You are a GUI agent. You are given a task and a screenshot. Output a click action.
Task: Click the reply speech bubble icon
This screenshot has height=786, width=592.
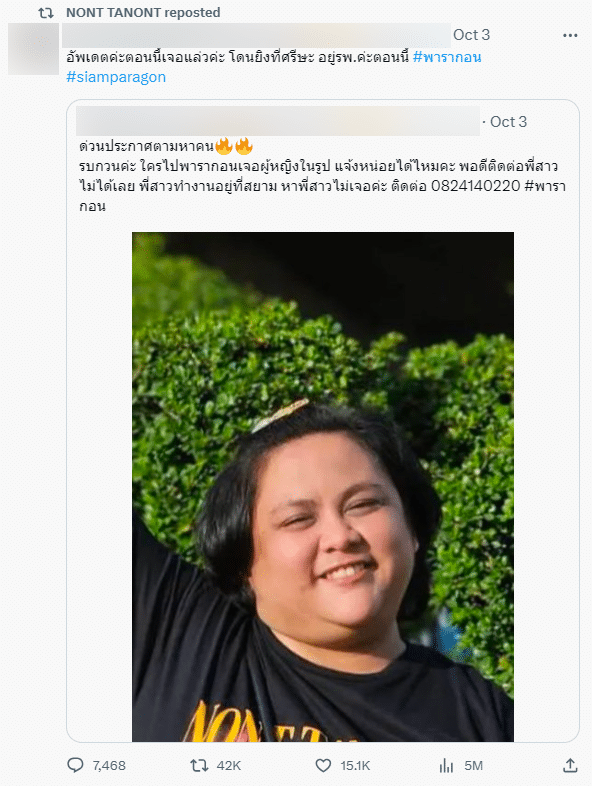75,765
